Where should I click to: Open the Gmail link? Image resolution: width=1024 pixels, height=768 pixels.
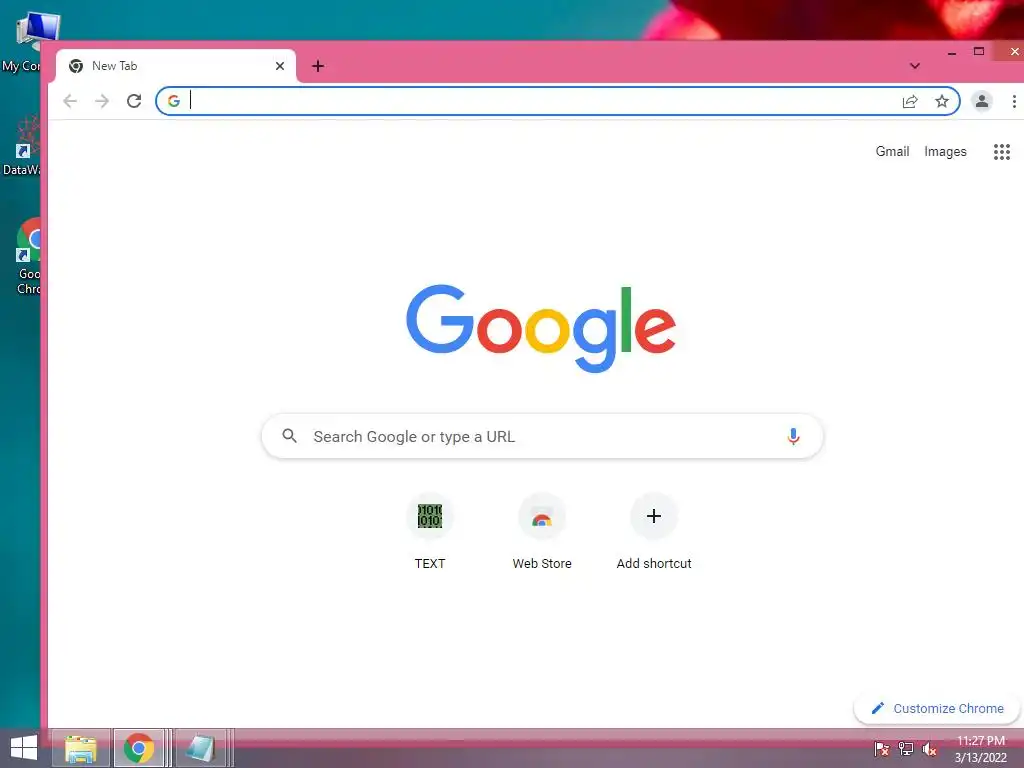tap(892, 152)
